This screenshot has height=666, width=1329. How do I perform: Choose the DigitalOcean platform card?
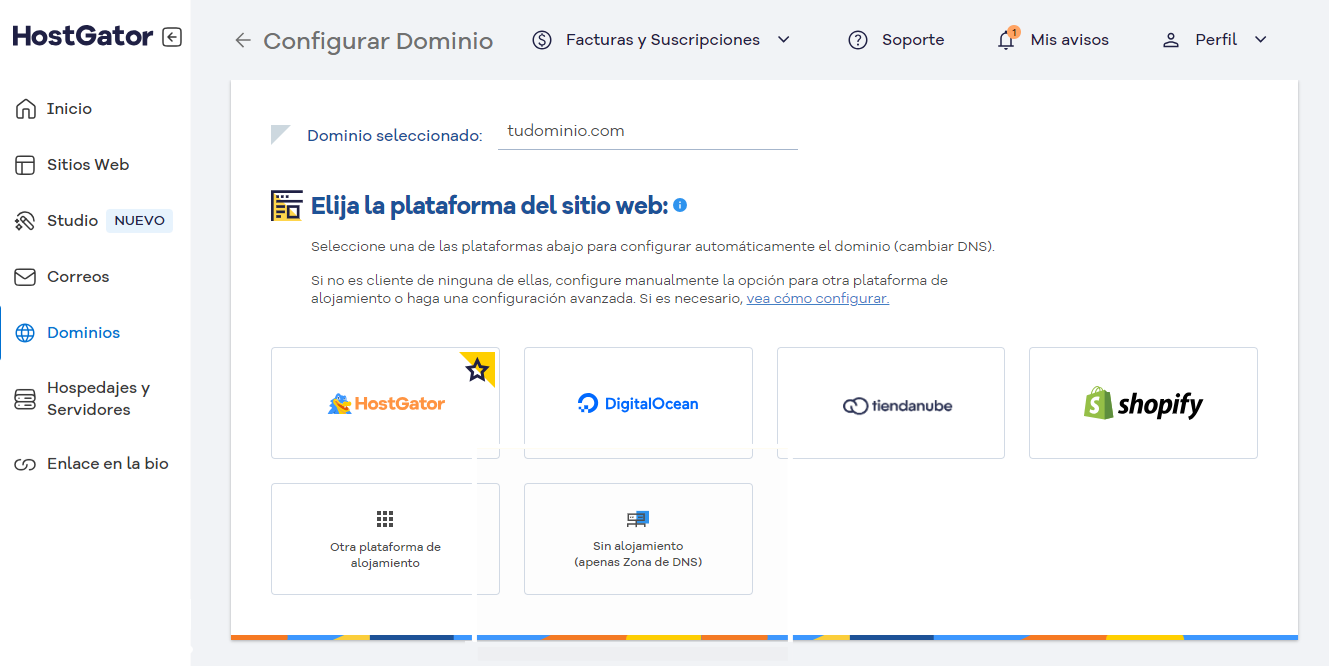tap(638, 403)
